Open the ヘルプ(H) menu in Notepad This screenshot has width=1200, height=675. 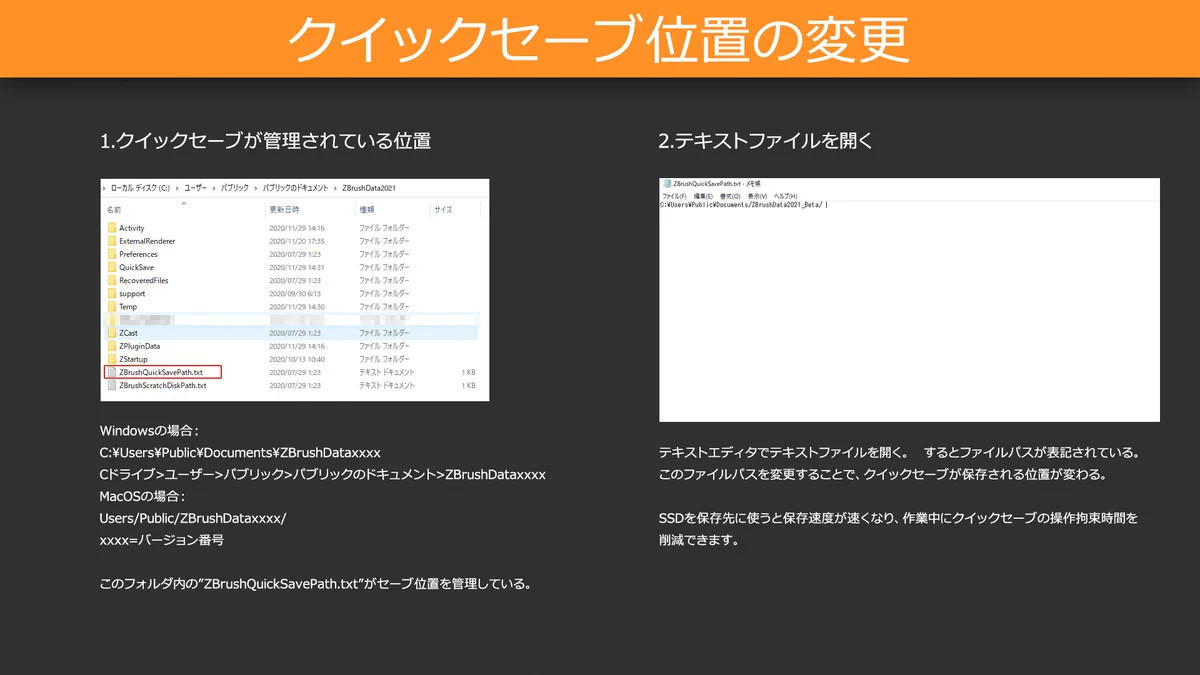click(786, 196)
